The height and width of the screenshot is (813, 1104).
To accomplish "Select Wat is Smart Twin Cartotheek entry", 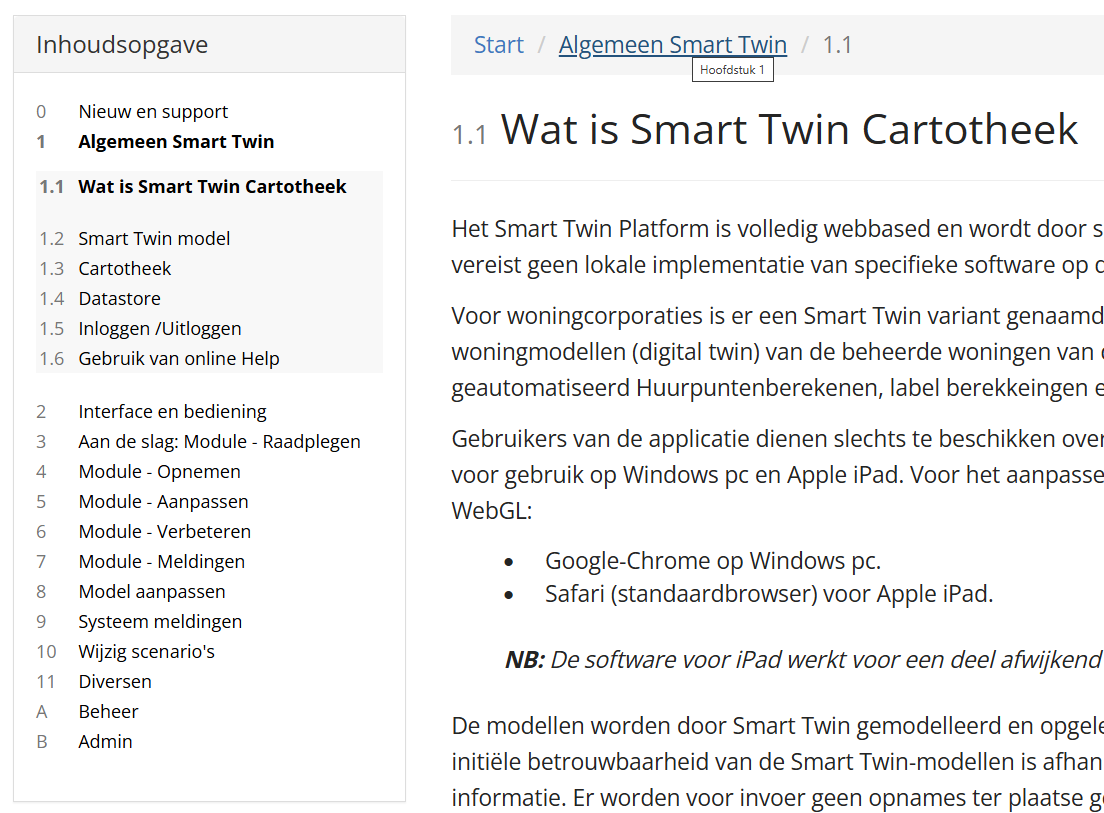I will coord(212,187).
